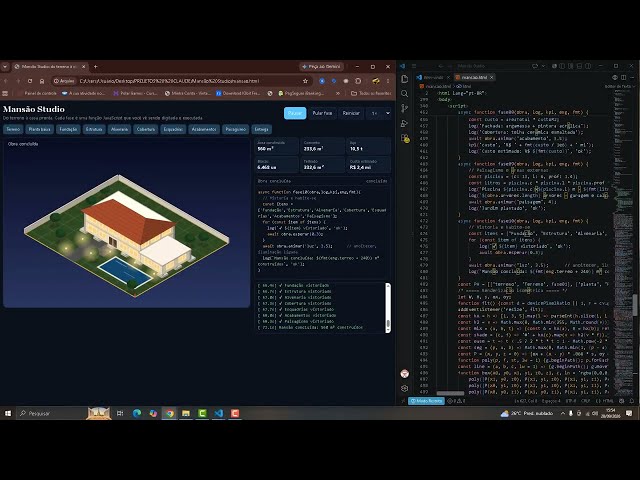Viewport: 640px width, 480px height.
Task: Switch to Chrome on the taskbar
Action: (169, 413)
